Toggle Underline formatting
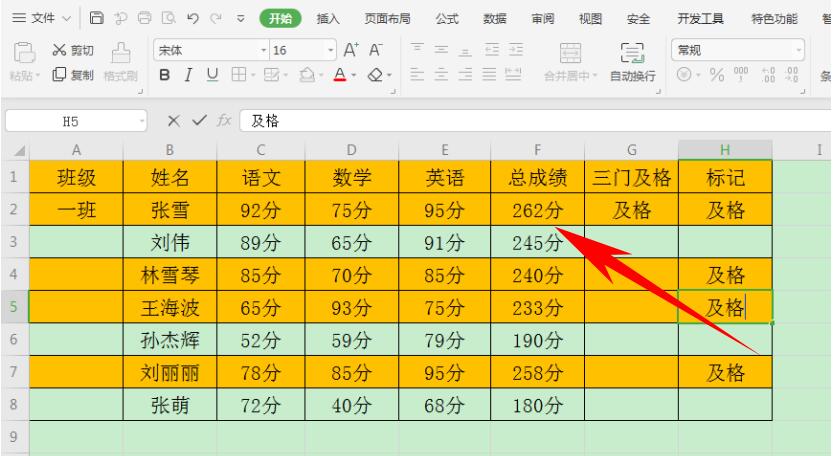This screenshot has height=456, width=833. pyautogui.click(x=212, y=75)
